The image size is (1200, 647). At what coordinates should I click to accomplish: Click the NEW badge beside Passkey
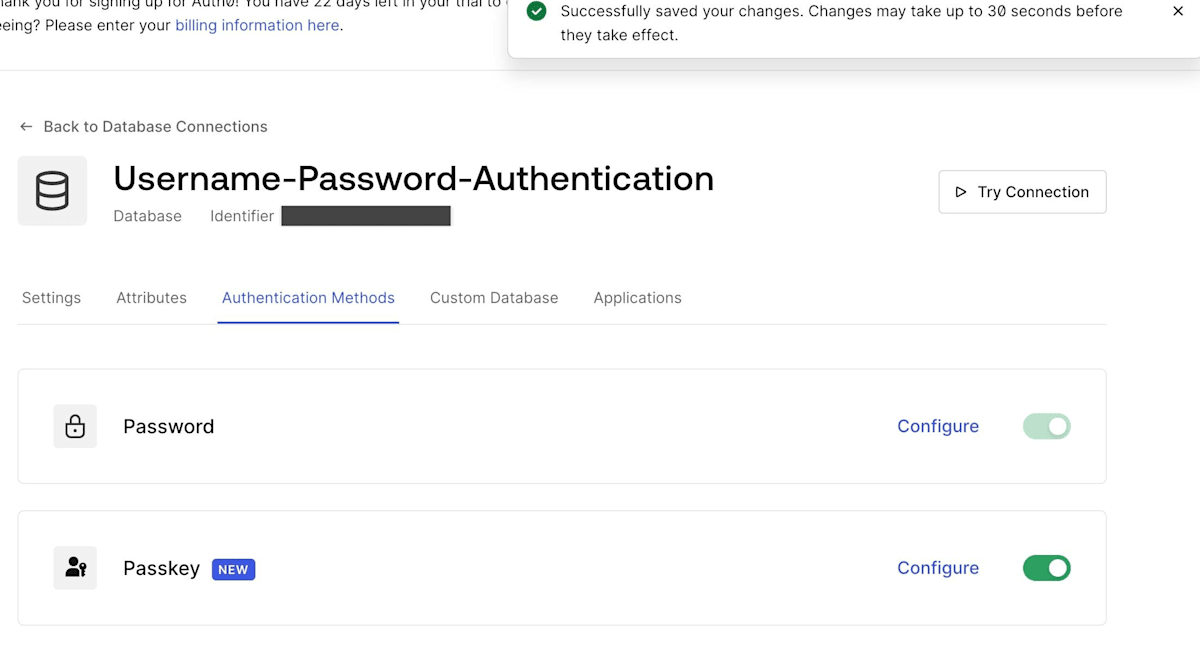click(233, 569)
